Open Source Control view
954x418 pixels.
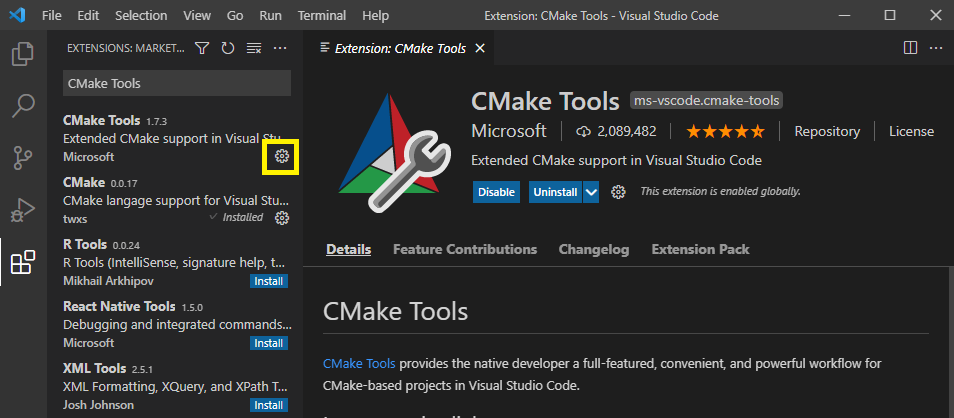click(x=22, y=157)
